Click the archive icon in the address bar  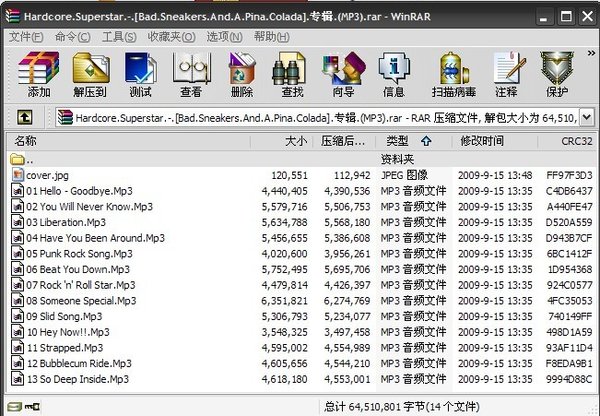pyautogui.click(x=65, y=117)
